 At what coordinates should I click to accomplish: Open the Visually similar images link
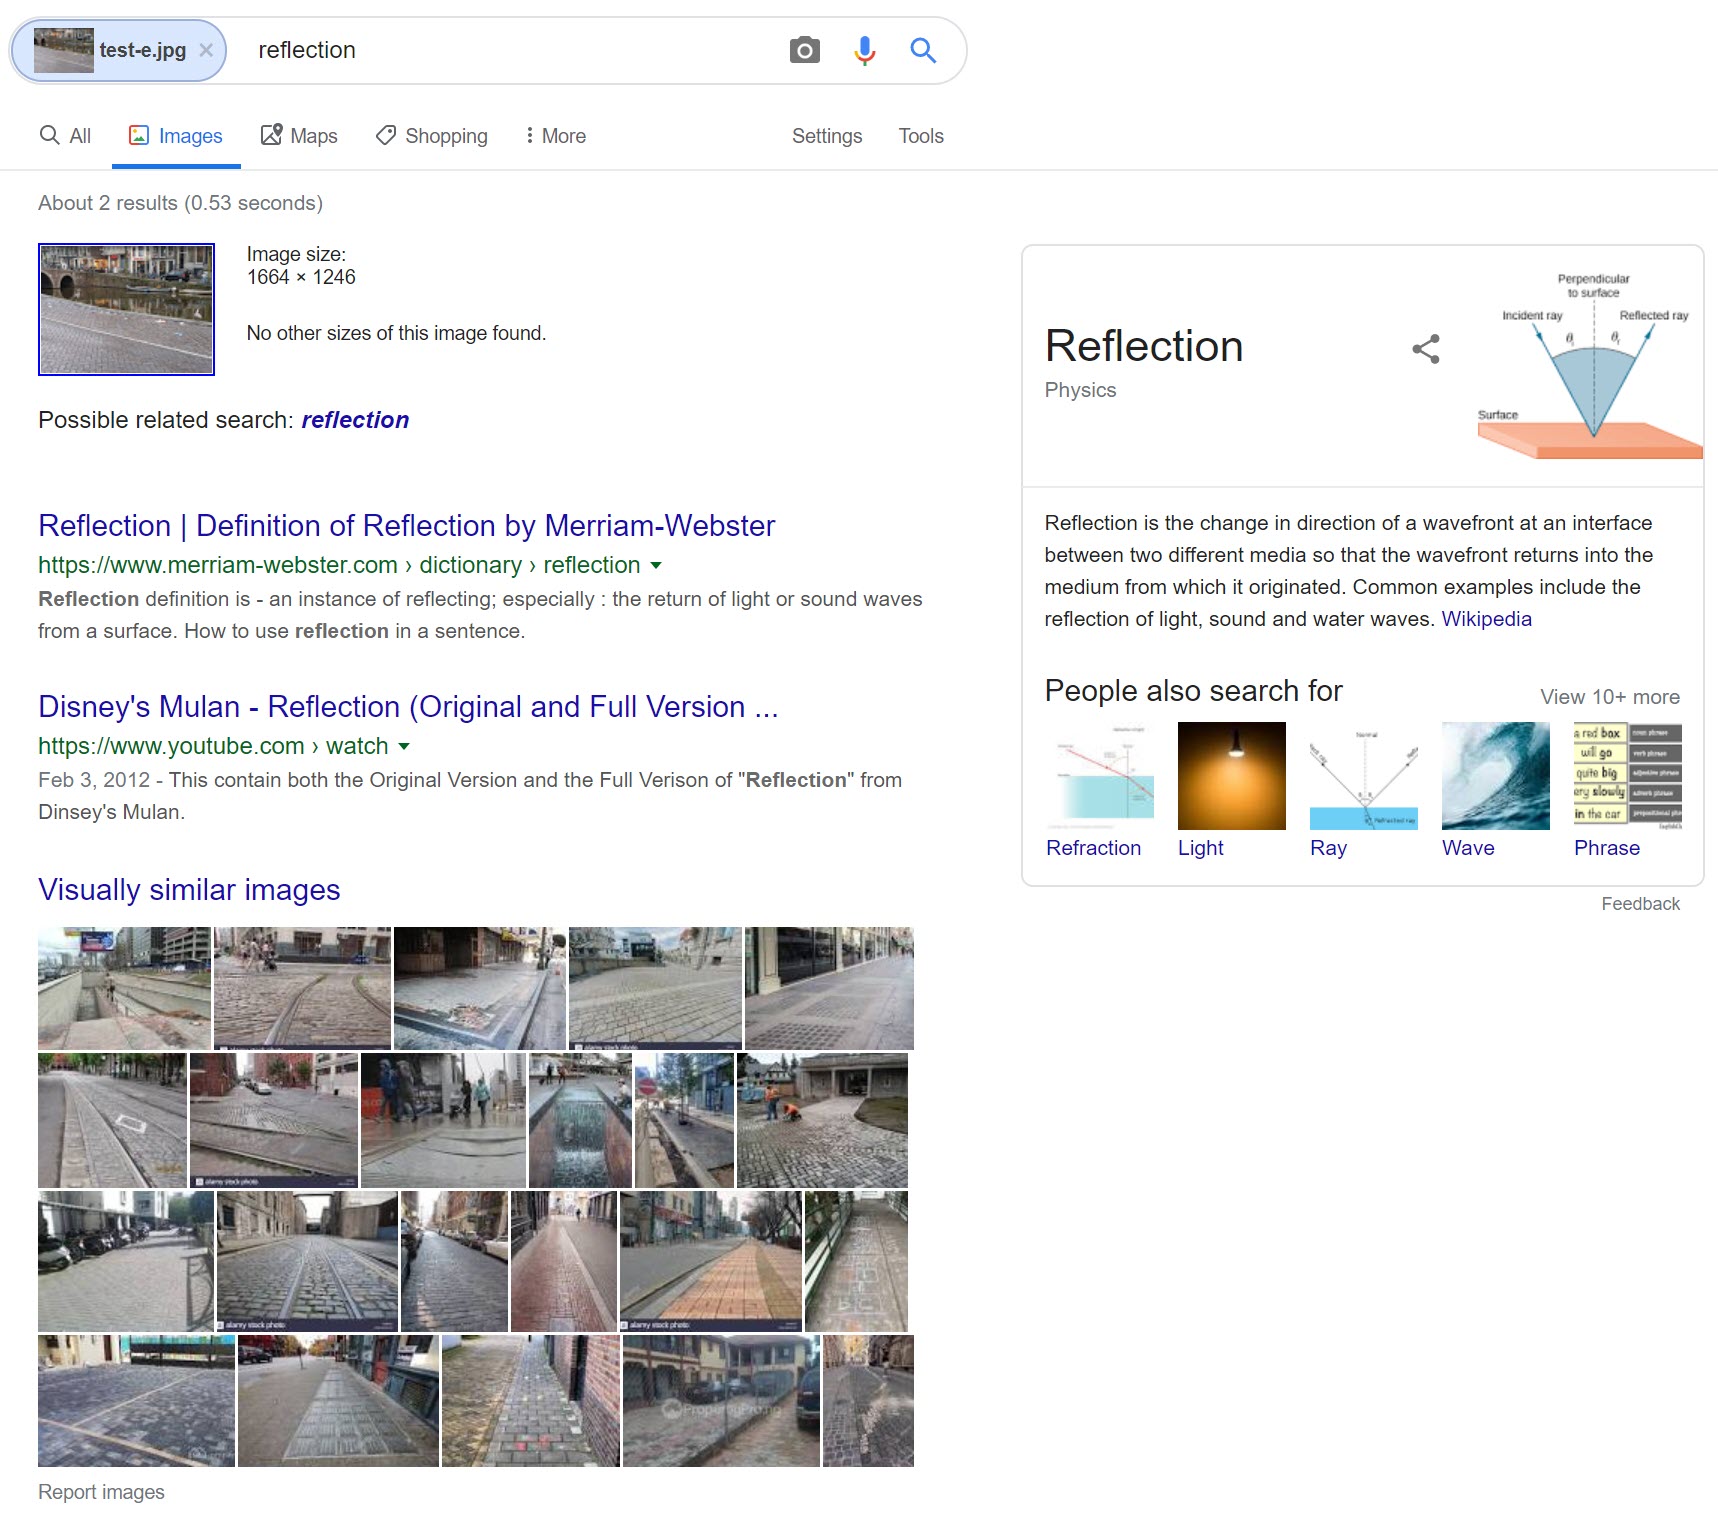pyautogui.click(x=189, y=890)
